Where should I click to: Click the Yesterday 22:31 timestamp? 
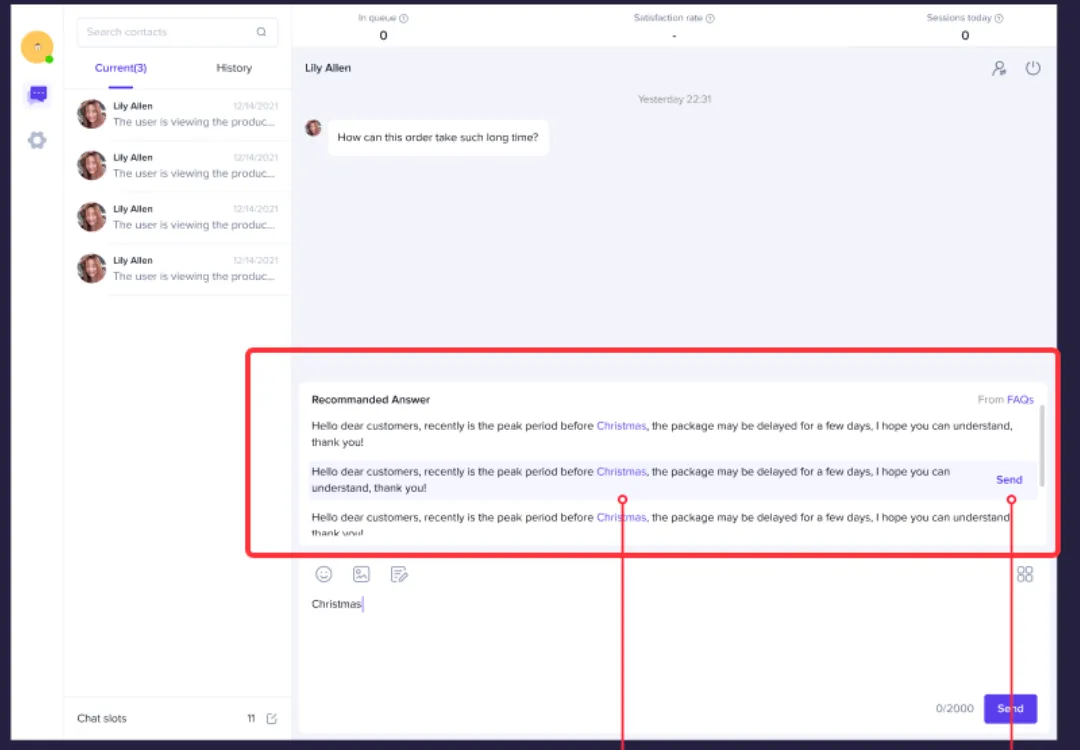click(x=674, y=99)
